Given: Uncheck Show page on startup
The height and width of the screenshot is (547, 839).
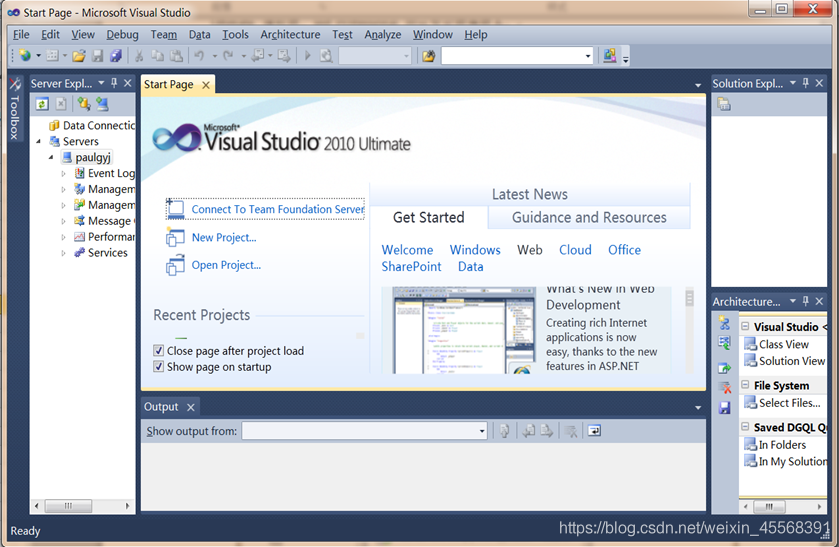Looking at the screenshot, I should [x=158, y=367].
